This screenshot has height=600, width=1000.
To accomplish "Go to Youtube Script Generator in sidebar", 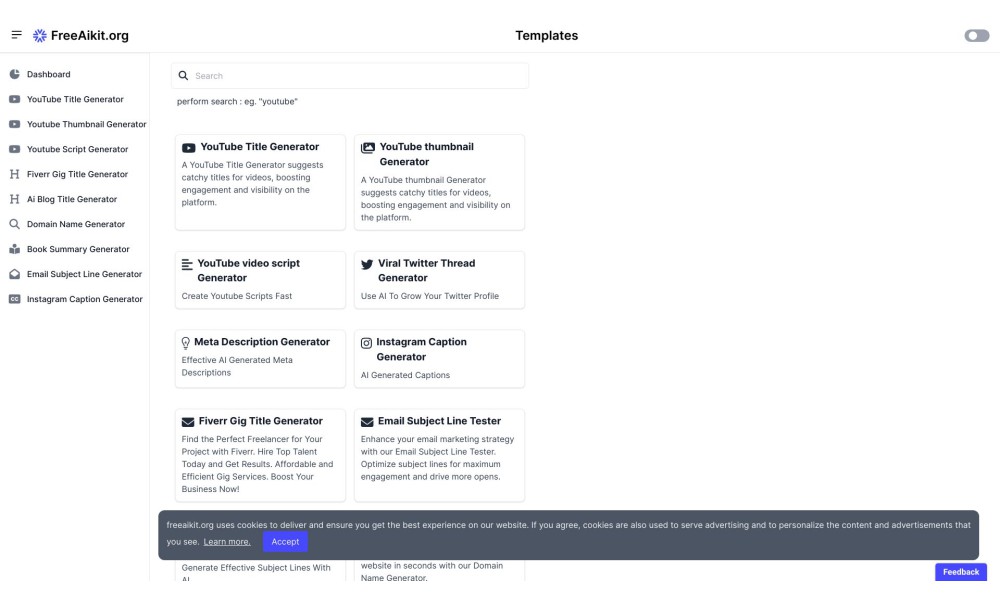I will pyautogui.click(x=77, y=149).
